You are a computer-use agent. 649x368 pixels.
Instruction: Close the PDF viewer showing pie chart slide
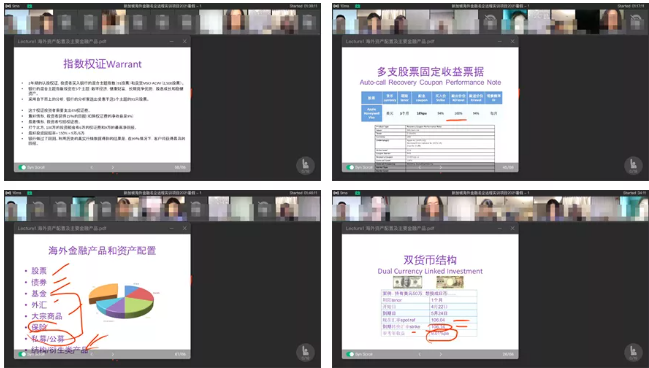[185, 228]
